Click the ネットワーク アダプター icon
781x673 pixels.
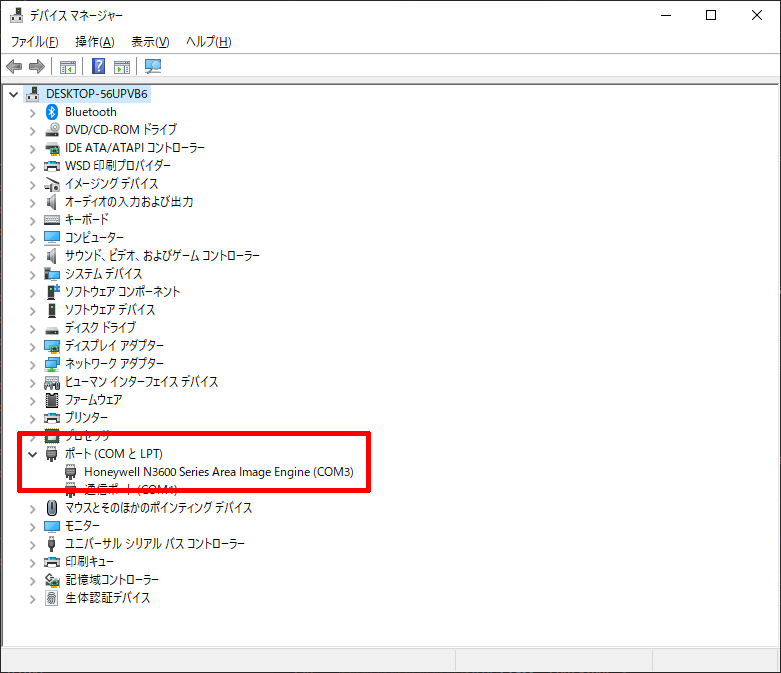tap(52, 364)
